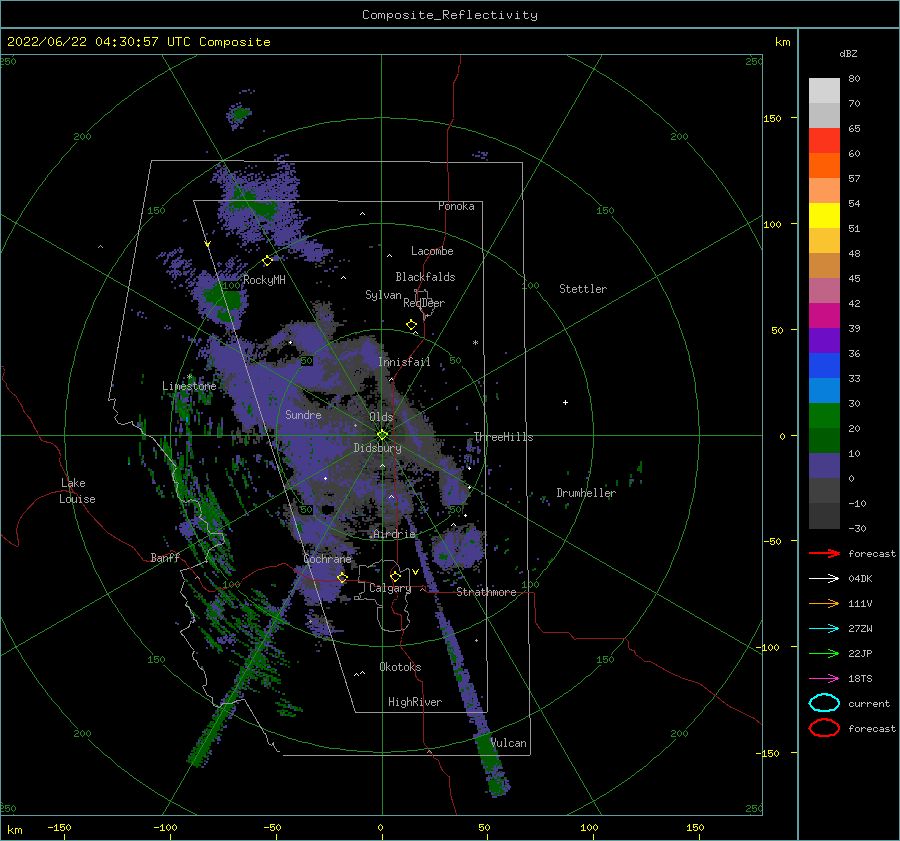Click the Didsbury town label
The width and height of the screenshot is (900, 841).
coord(378,448)
